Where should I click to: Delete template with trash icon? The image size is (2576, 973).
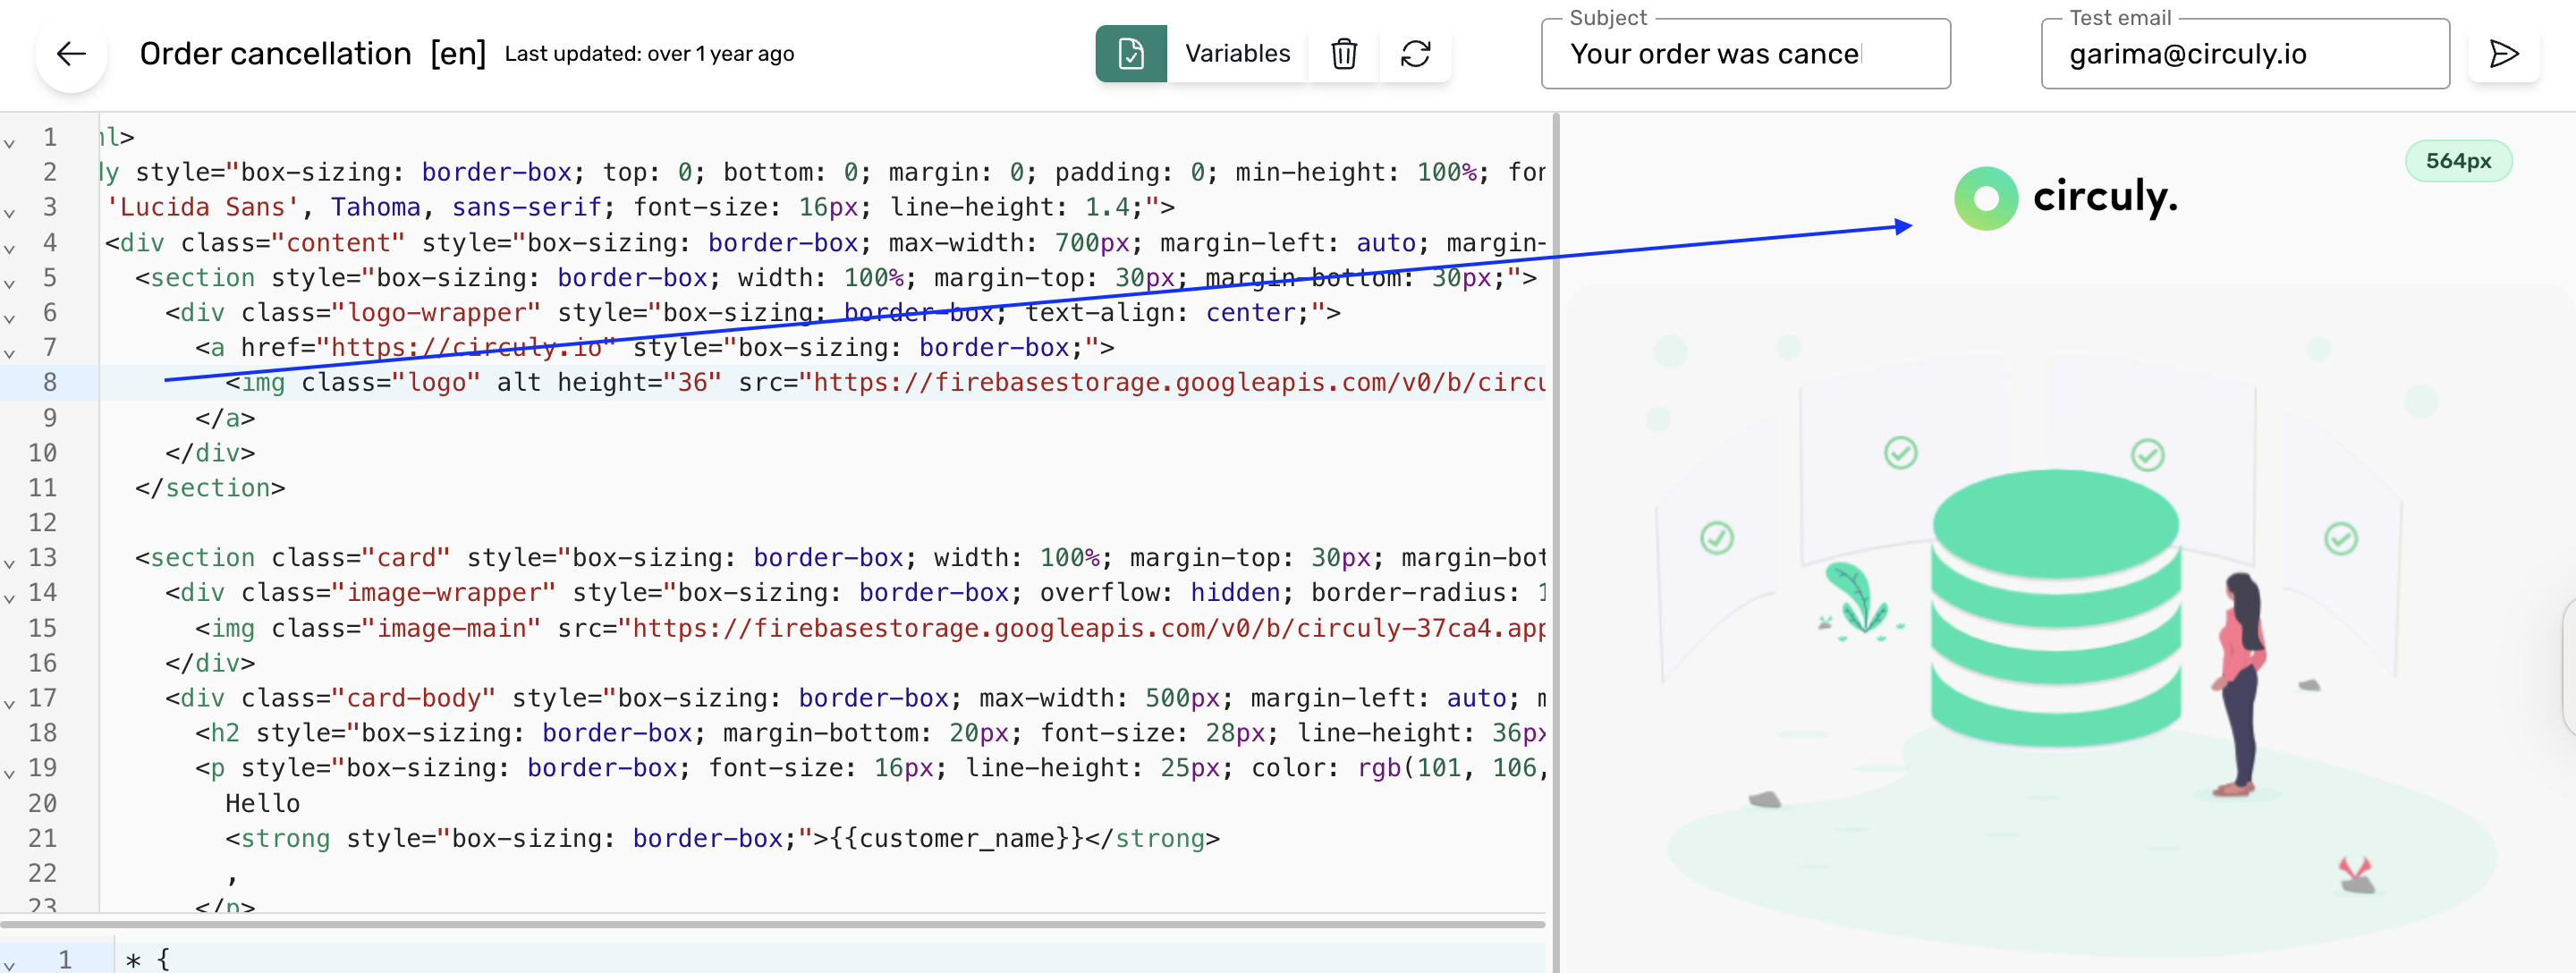(x=1344, y=54)
